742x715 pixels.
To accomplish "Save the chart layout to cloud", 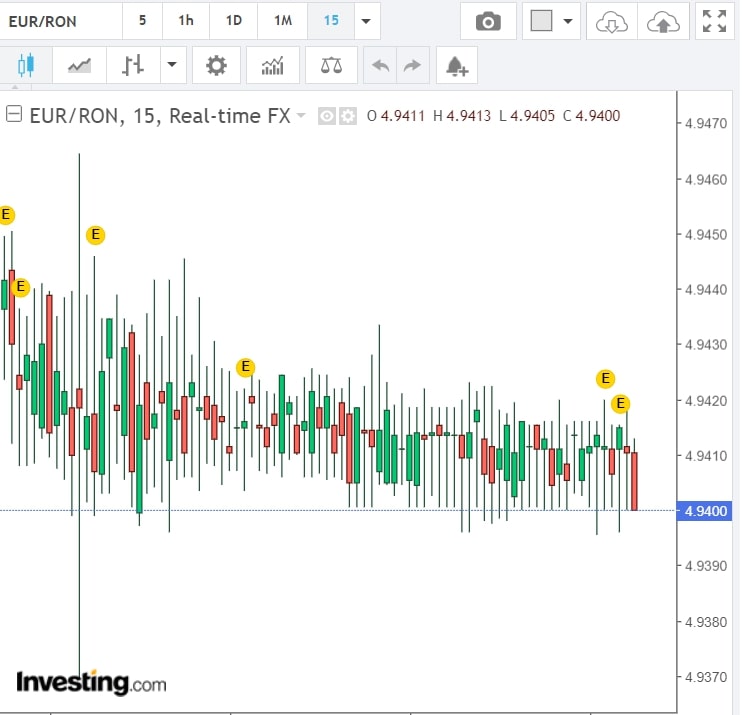I will click(662, 21).
